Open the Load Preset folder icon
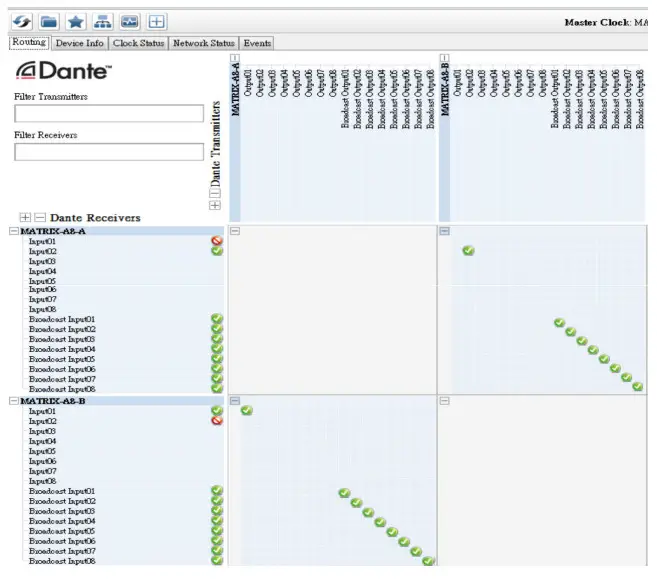 coord(49,22)
